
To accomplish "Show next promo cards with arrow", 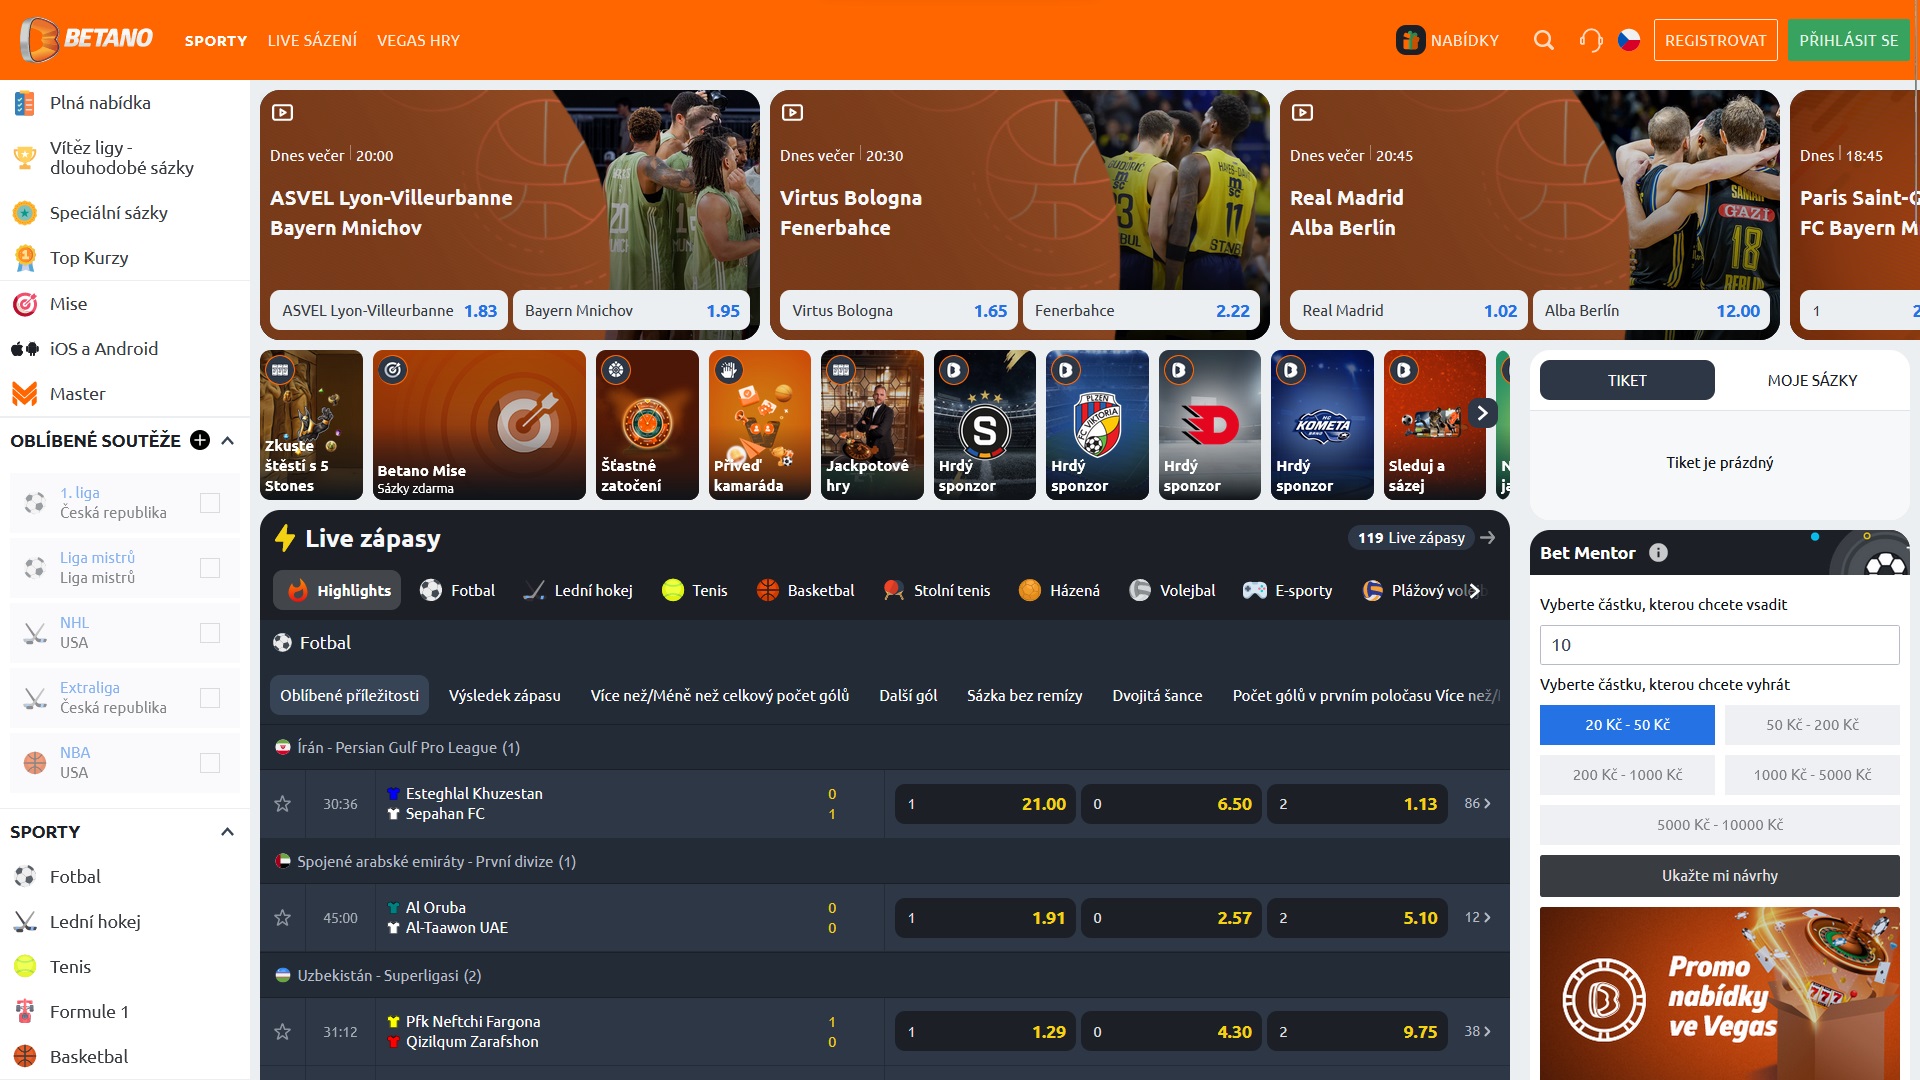I will point(1482,412).
